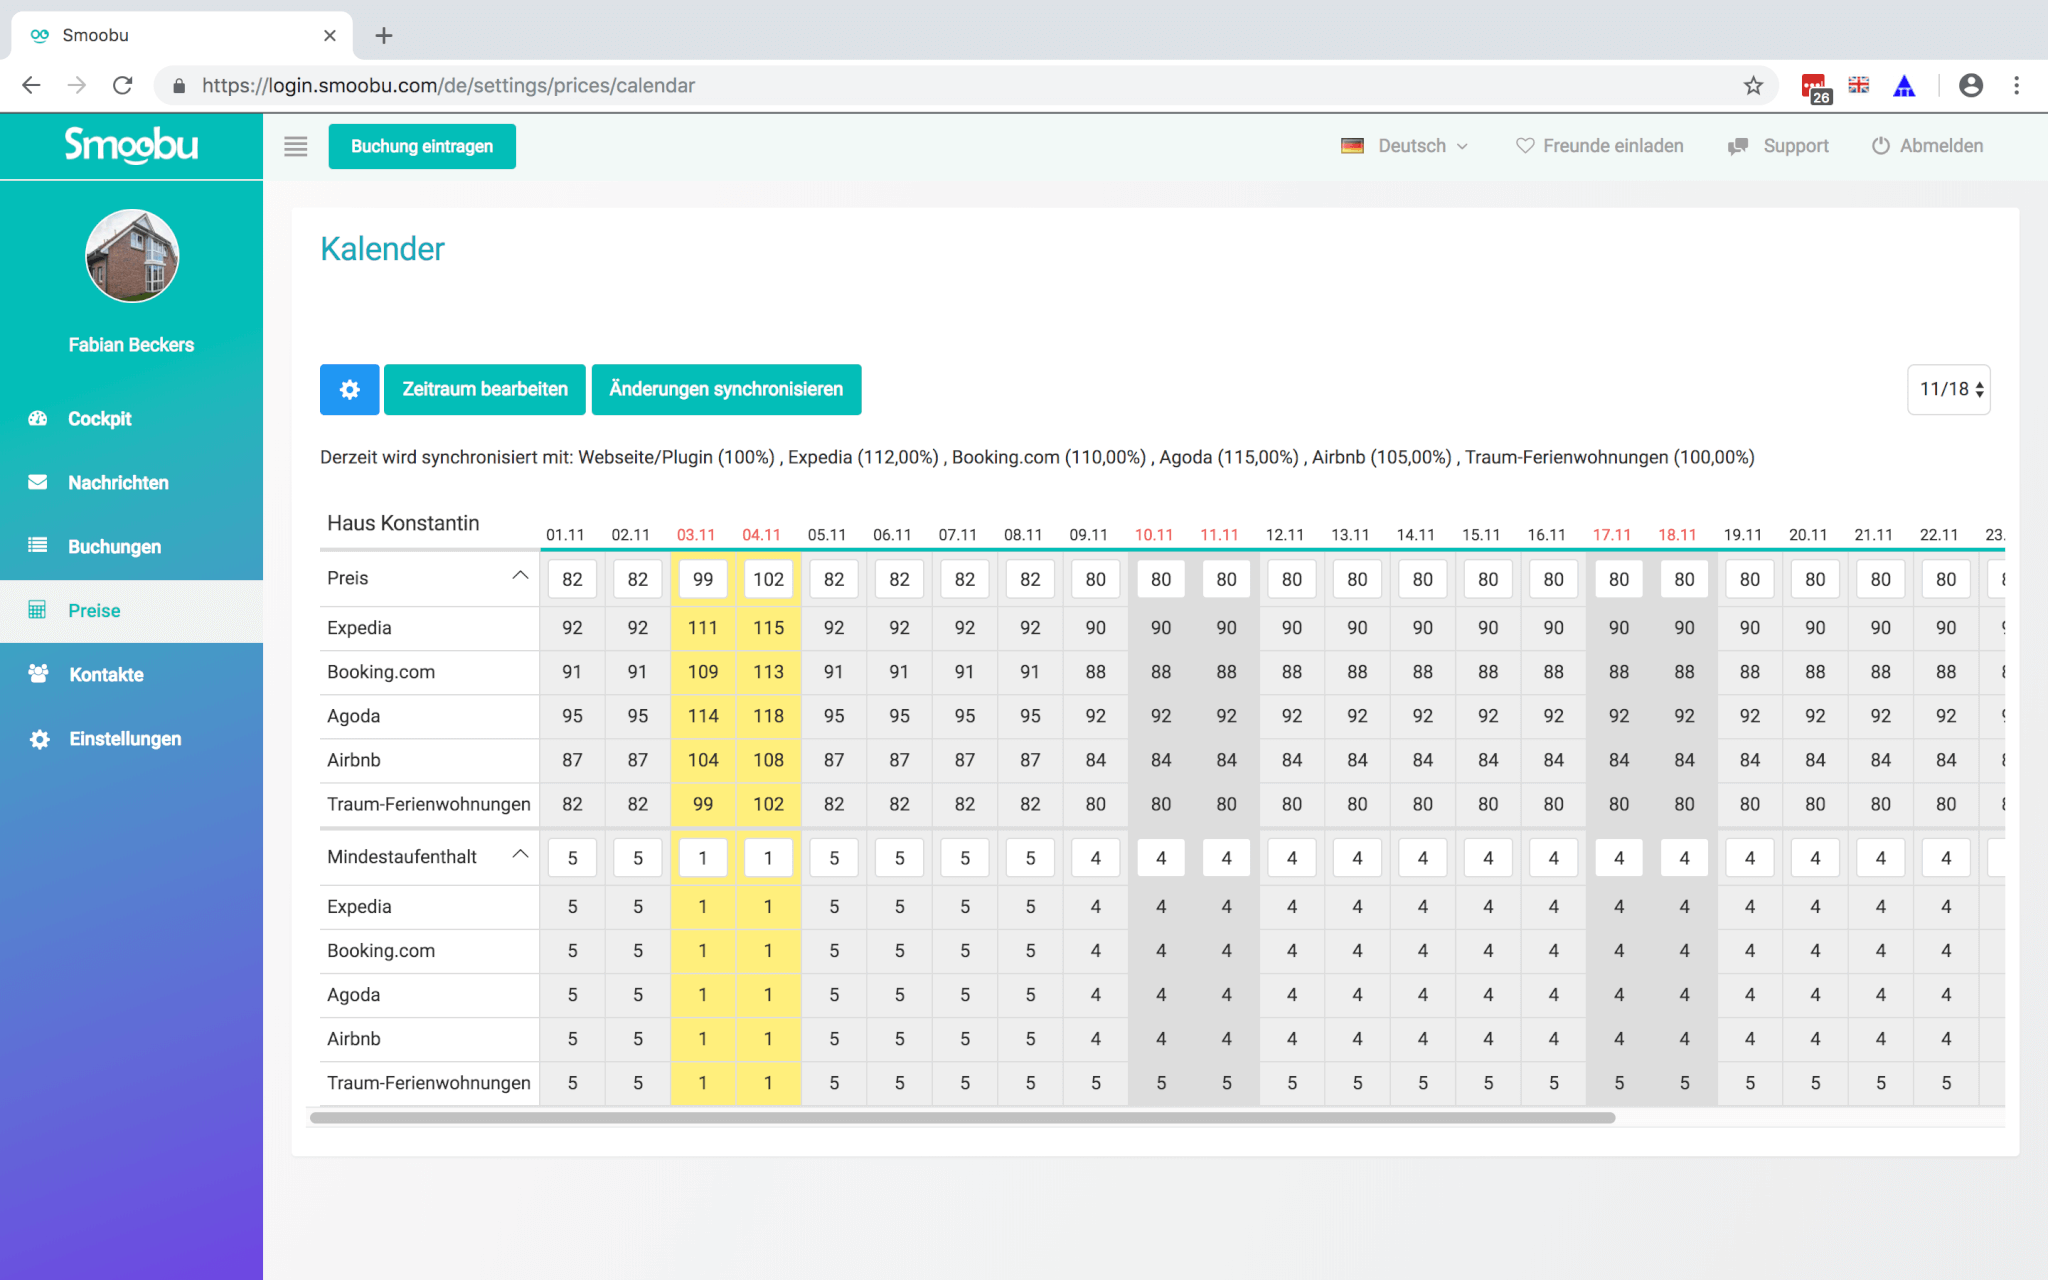Click the user account profile icon
Image resolution: width=2048 pixels, height=1280 pixels.
pos(1971,86)
